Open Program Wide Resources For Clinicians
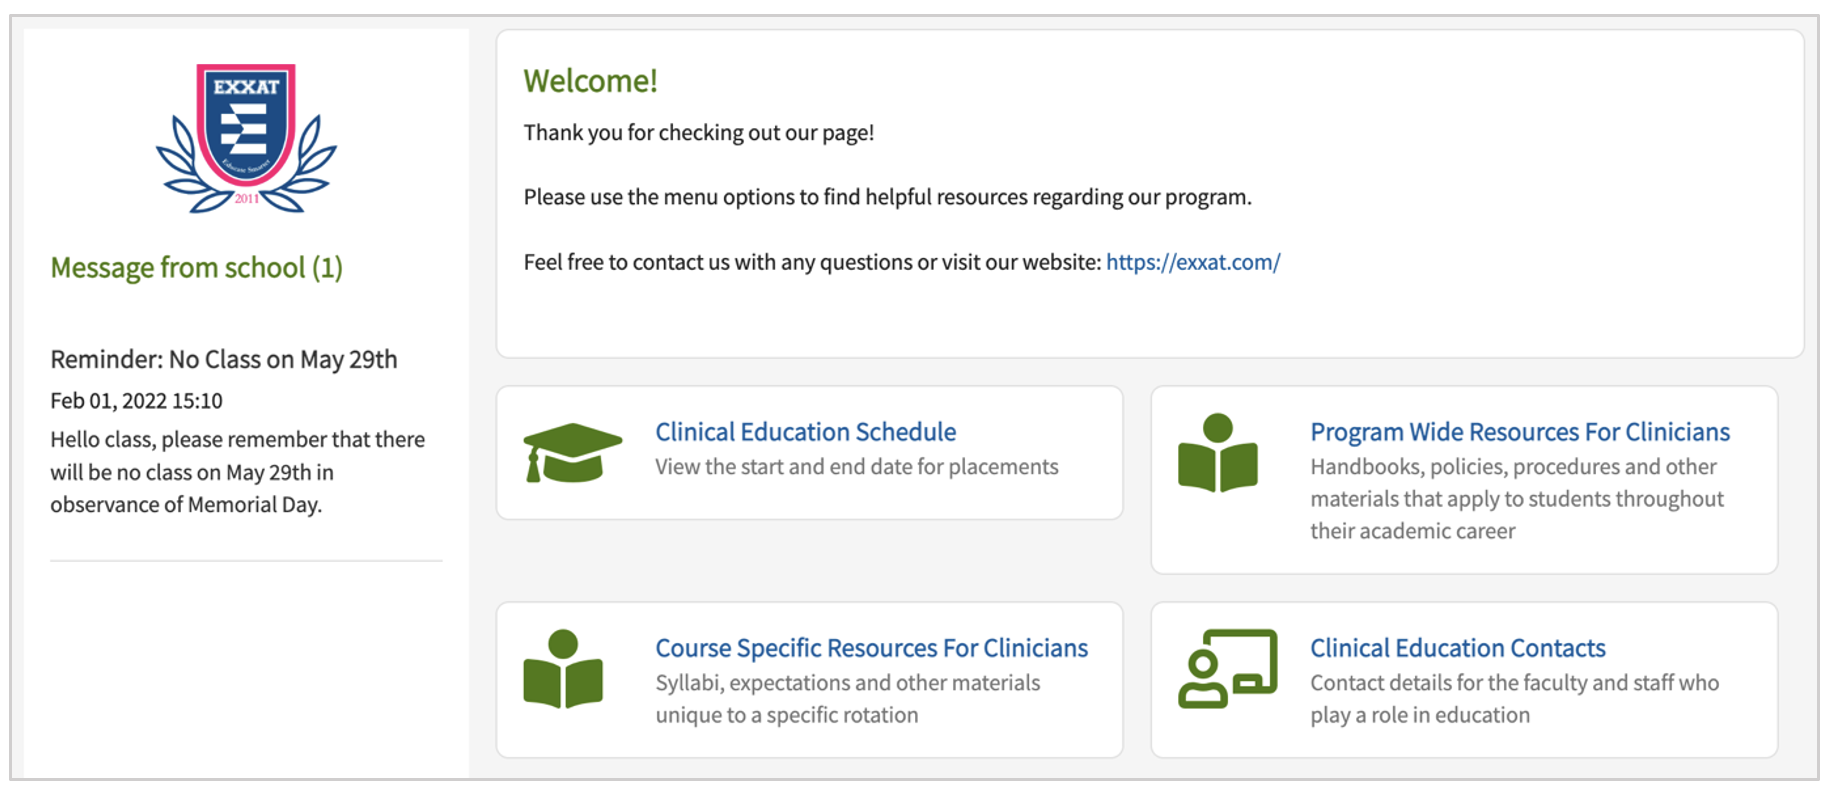 tap(1519, 432)
